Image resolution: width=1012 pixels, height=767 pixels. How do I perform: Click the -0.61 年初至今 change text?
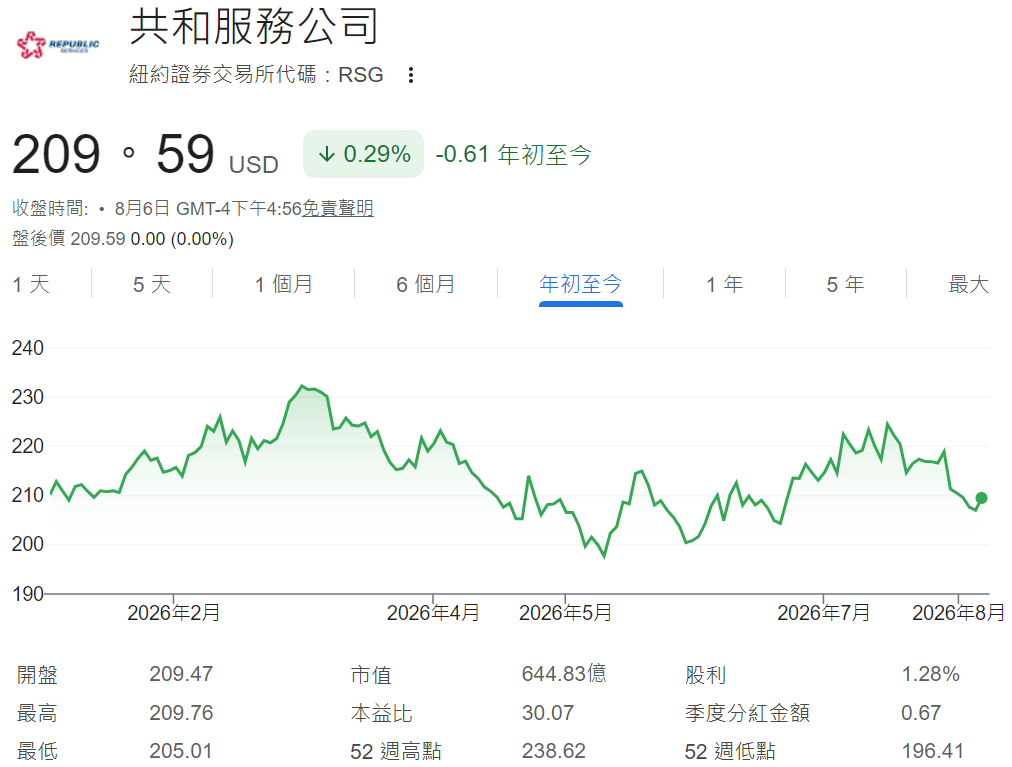[514, 154]
